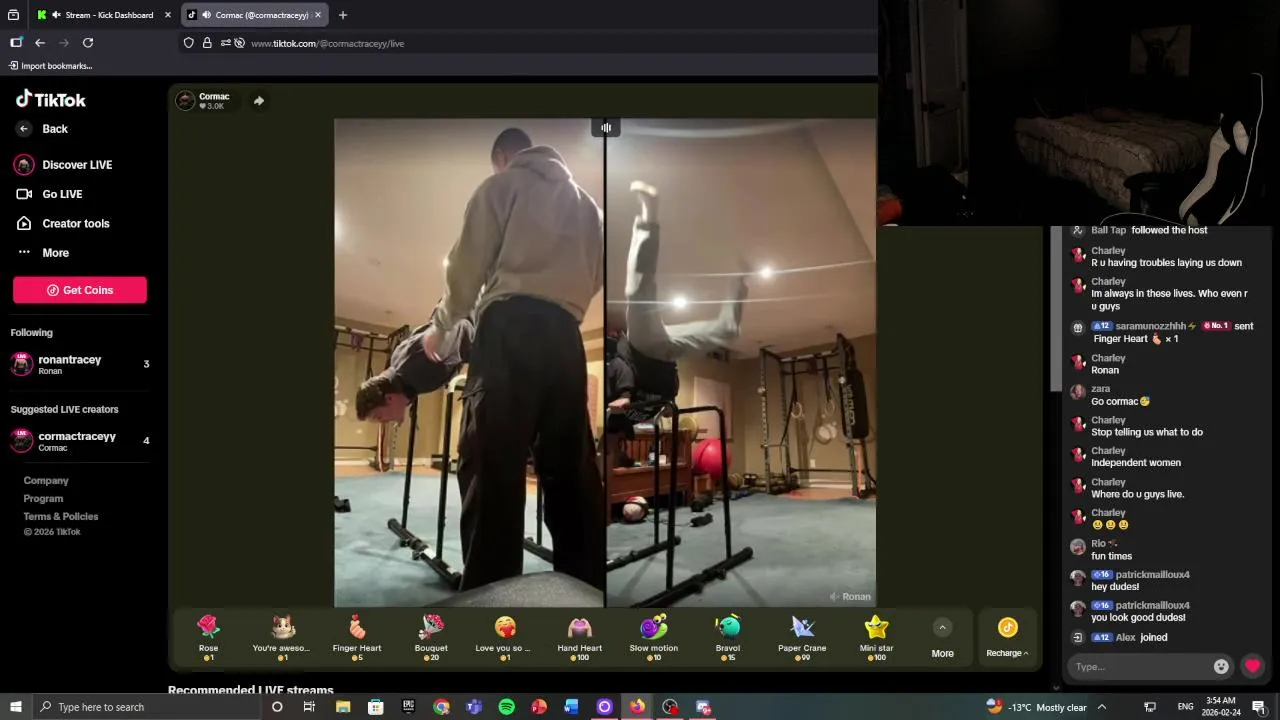1280x720 pixels.
Task: Open Spotify from the taskbar
Action: point(506,707)
